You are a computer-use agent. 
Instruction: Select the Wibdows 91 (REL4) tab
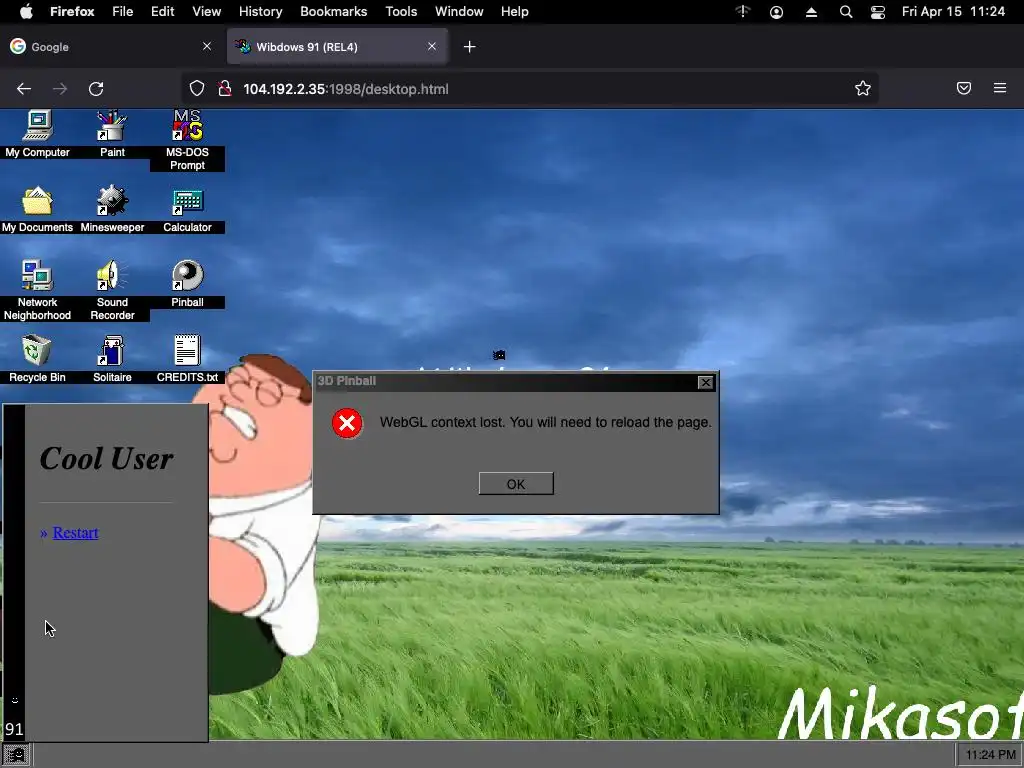pyautogui.click(x=337, y=46)
